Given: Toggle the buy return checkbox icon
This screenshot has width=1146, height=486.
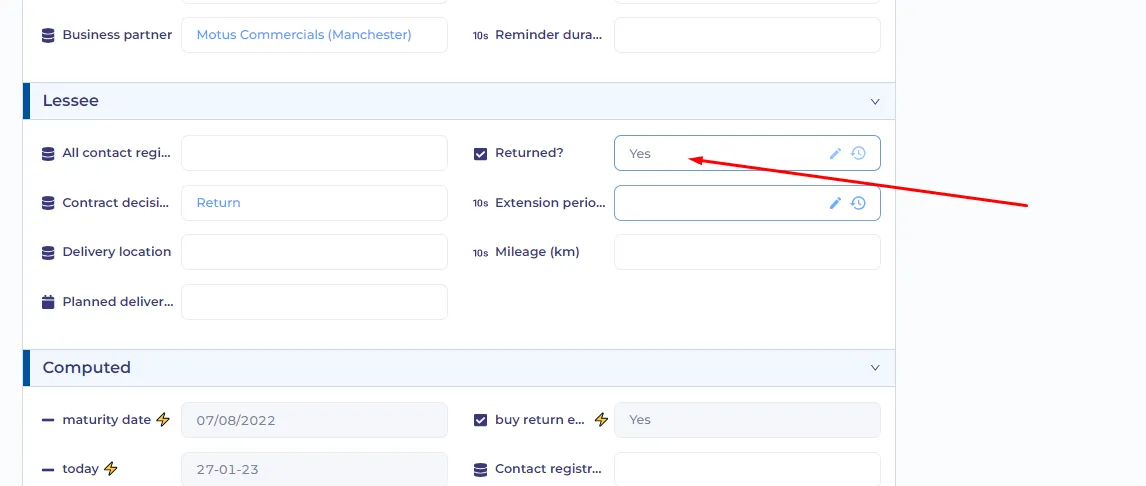Looking at the screenshot, I should (480, 420).
